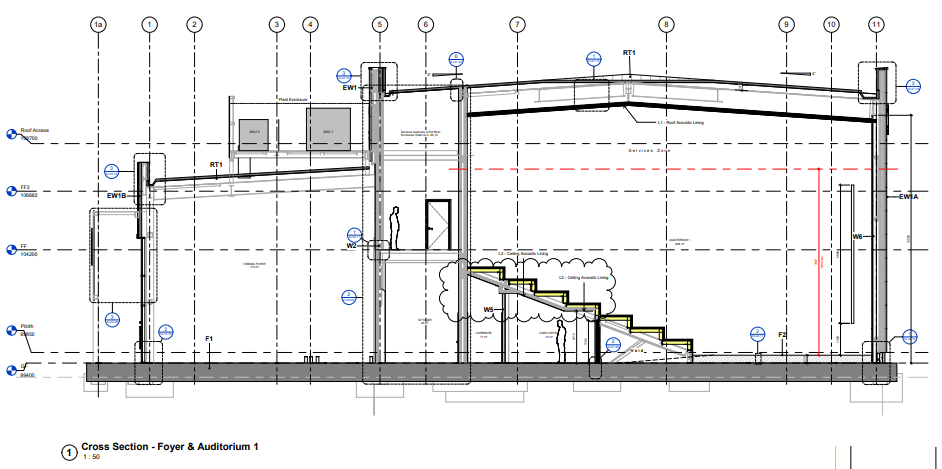This screenshot has height=469, width=942.
Task: Select the standing human figure near the door
Action: (396, 228)
